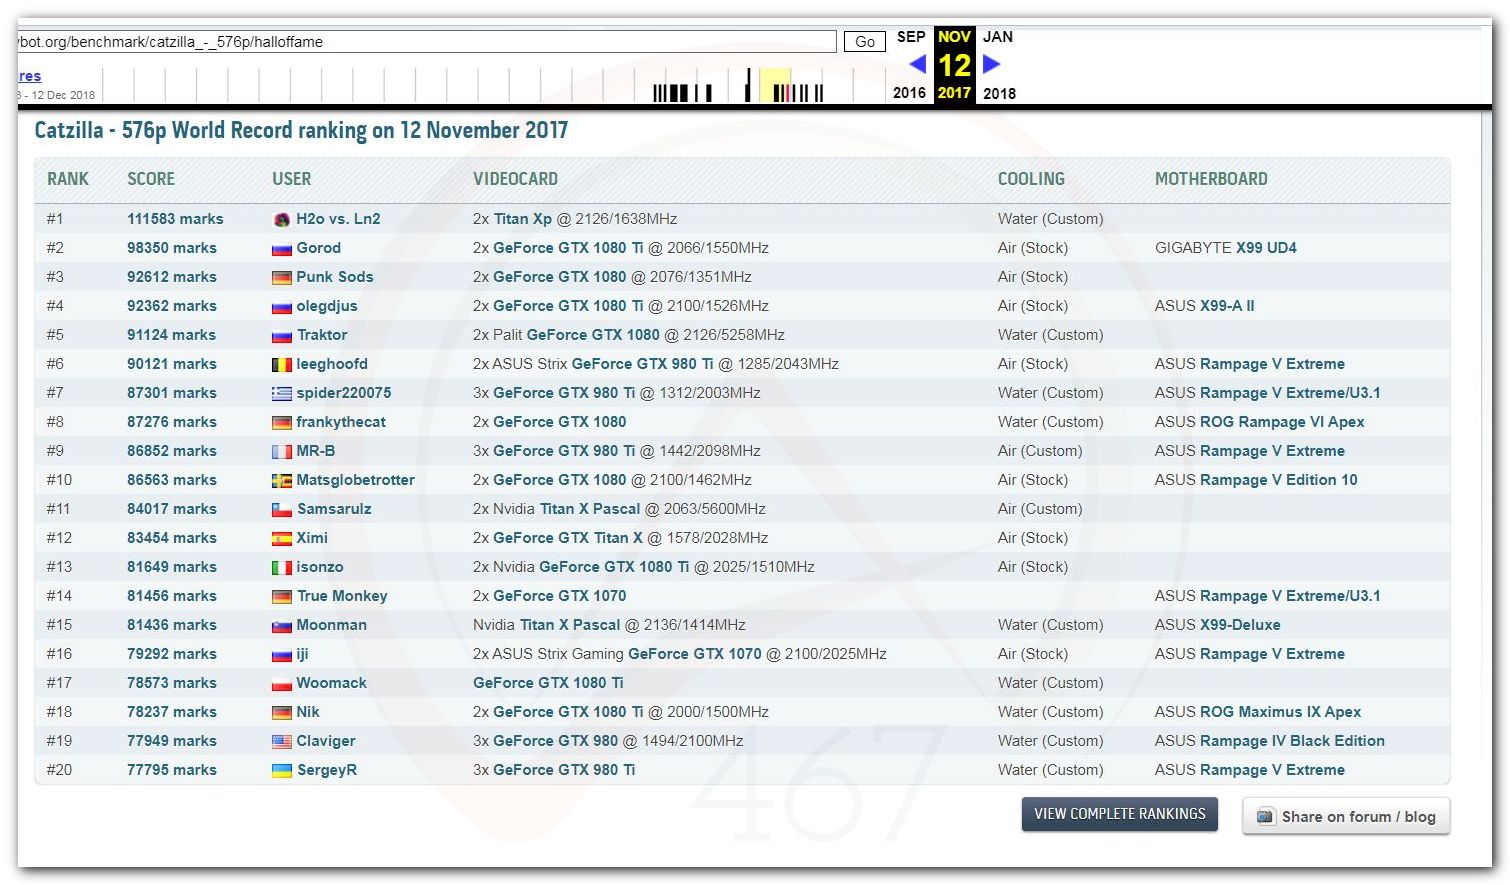
Task: Click the Go button
Action: tap(865, 42)
